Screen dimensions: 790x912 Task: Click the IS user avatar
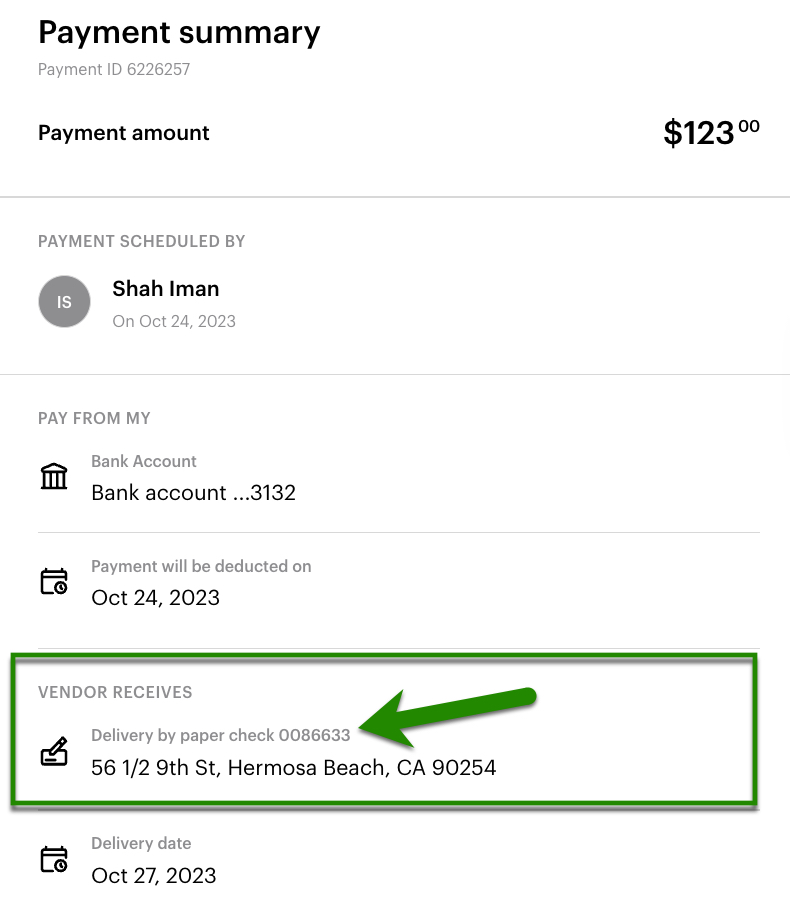click(64, 301)
